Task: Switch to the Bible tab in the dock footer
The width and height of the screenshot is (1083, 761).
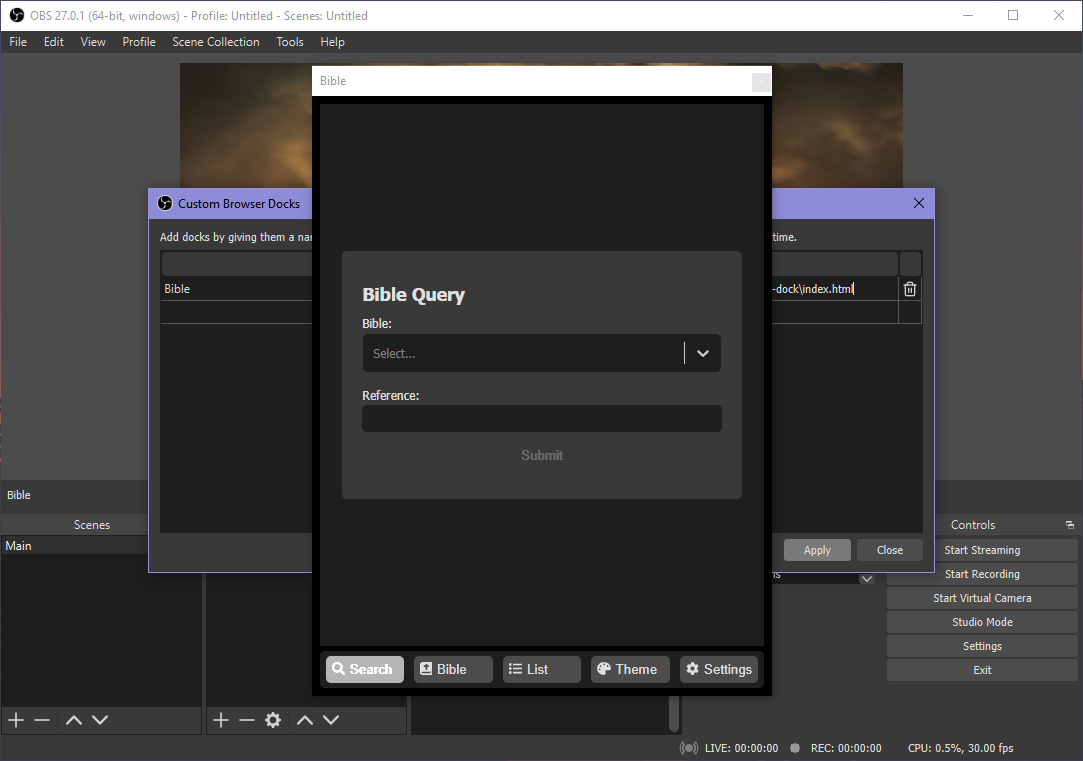Action: tap(452, 669)
